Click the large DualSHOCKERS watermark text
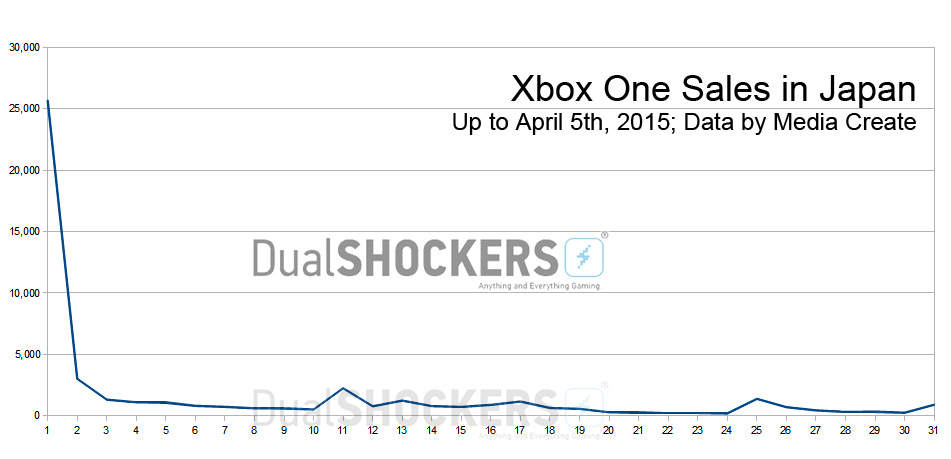 coord(405,258)
